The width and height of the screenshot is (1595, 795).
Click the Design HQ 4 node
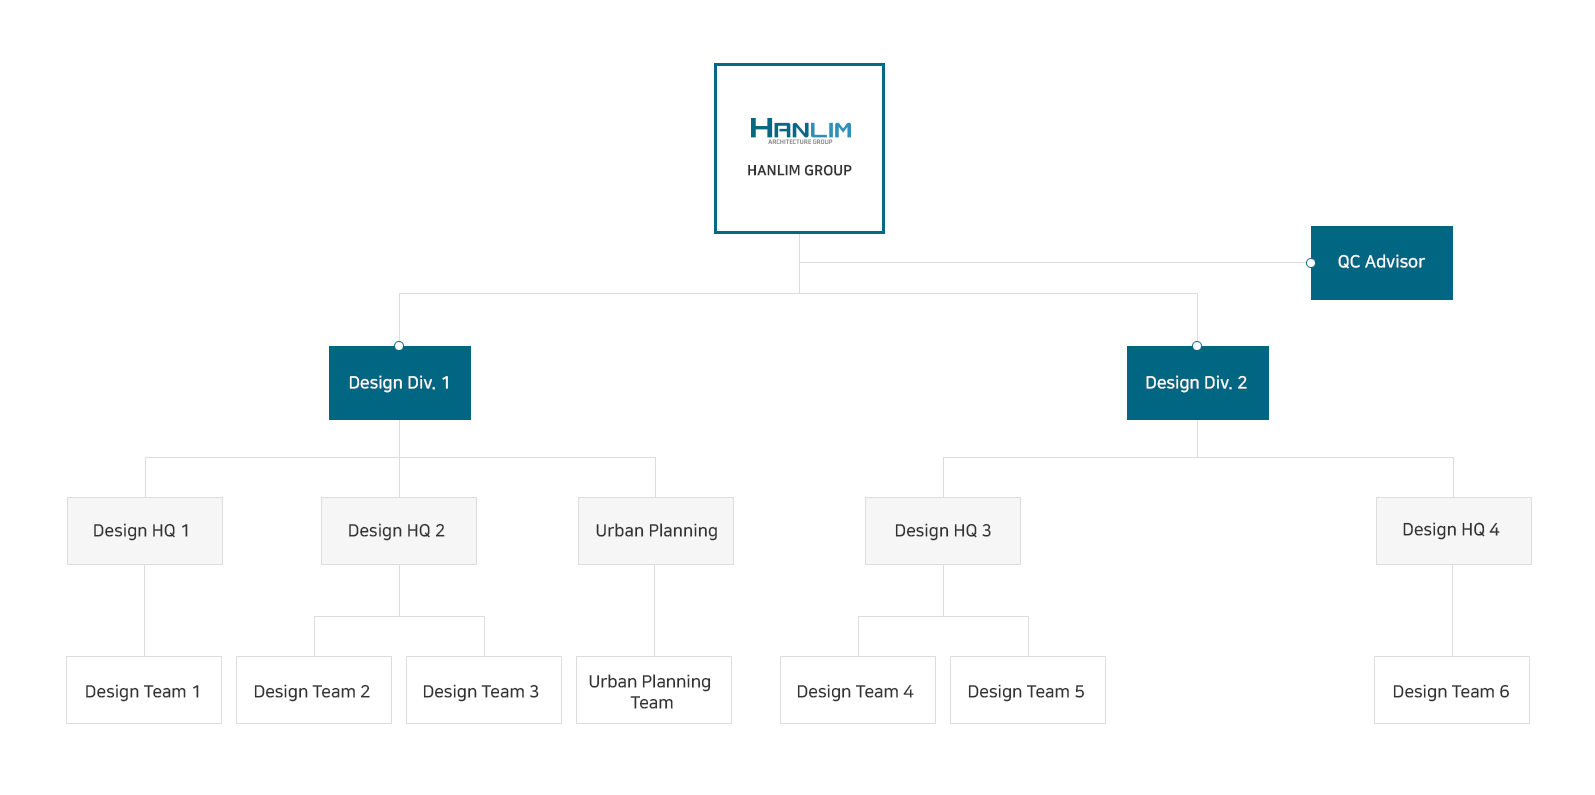1454,531
